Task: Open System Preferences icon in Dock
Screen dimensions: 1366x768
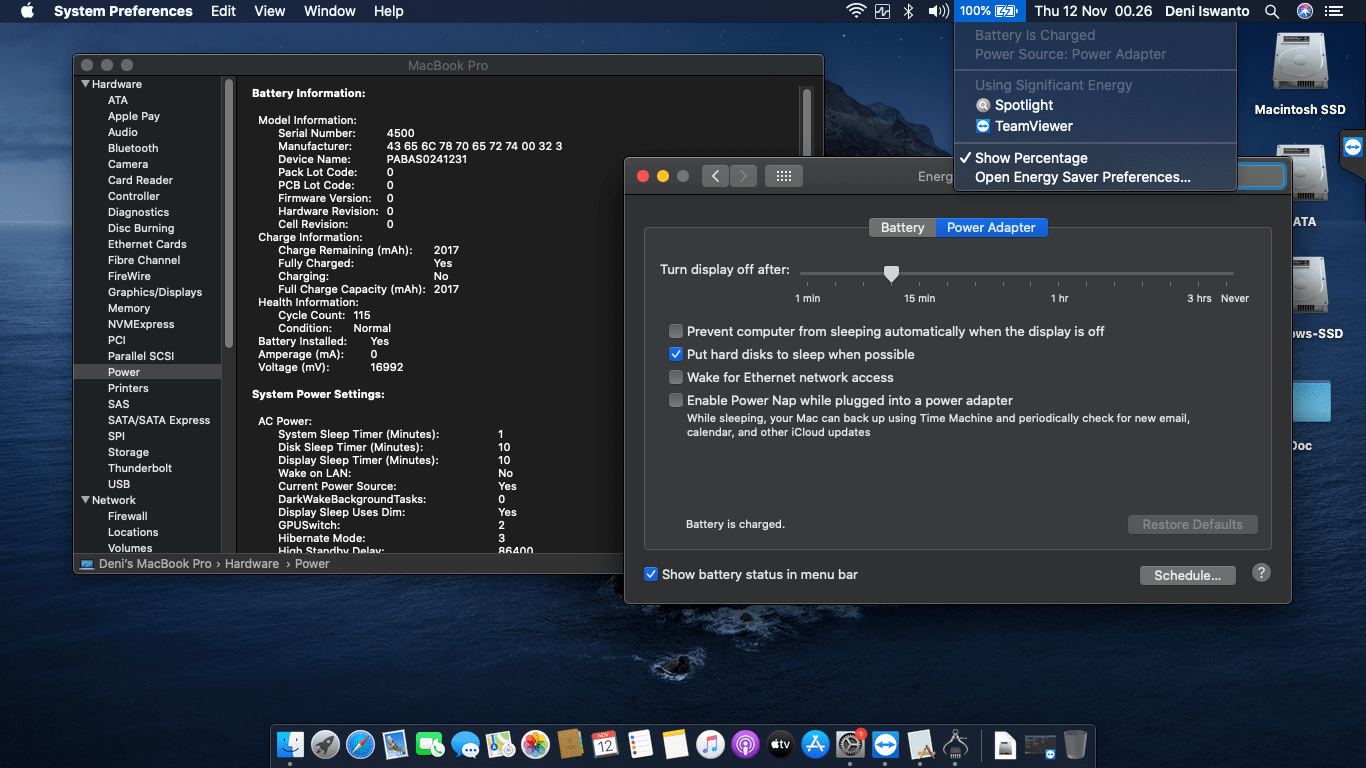Action: coord(850,744)
